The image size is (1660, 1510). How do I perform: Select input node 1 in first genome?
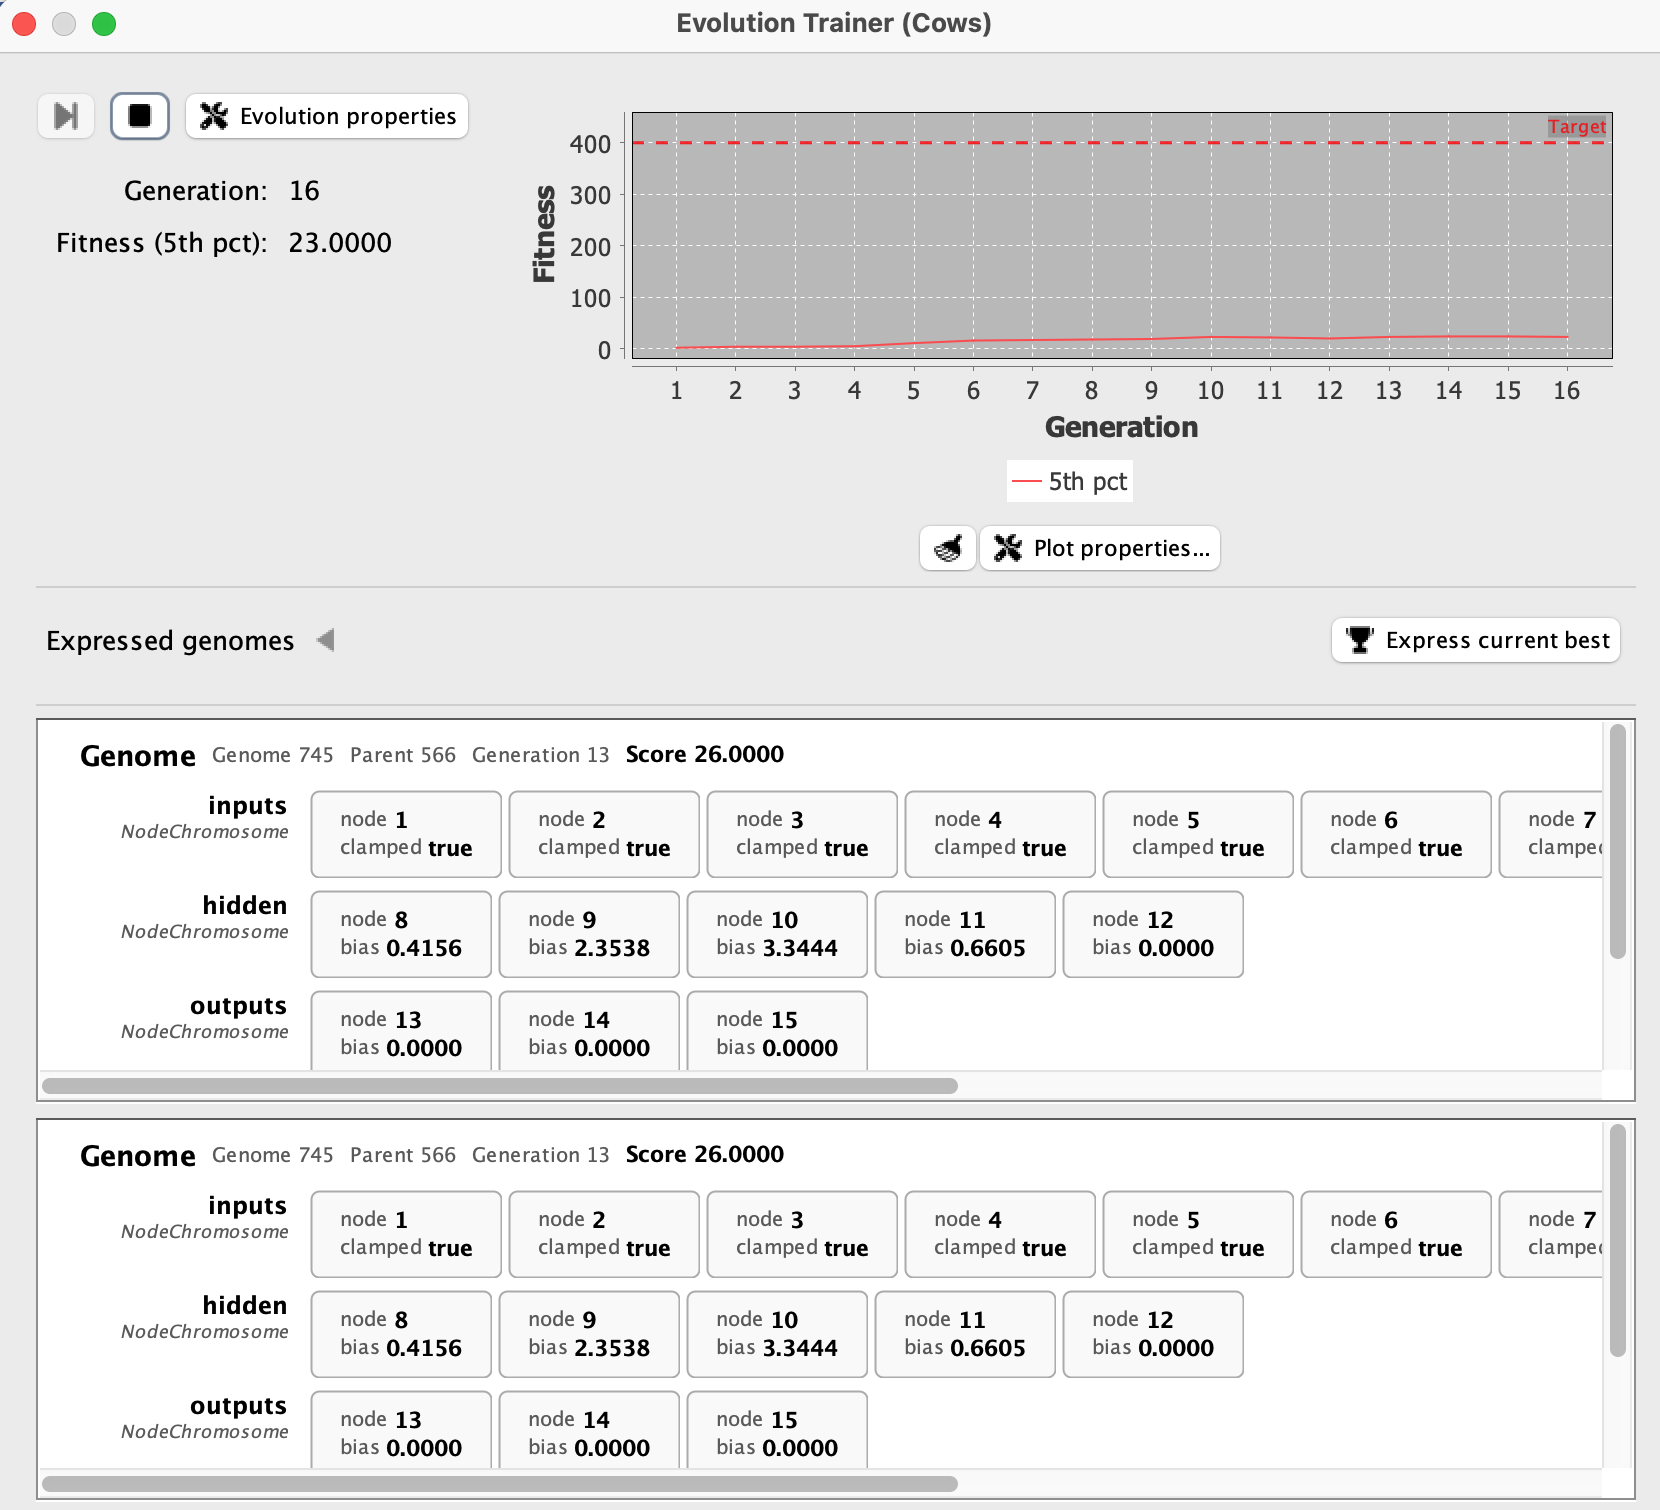pyautogui.click(x=406, y=834)
